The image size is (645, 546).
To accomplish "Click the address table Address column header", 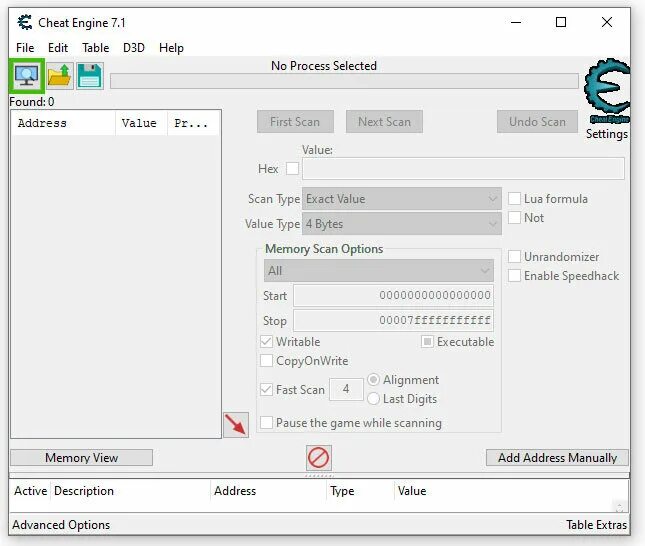I will pyautogui.click(x=269, y=491).
